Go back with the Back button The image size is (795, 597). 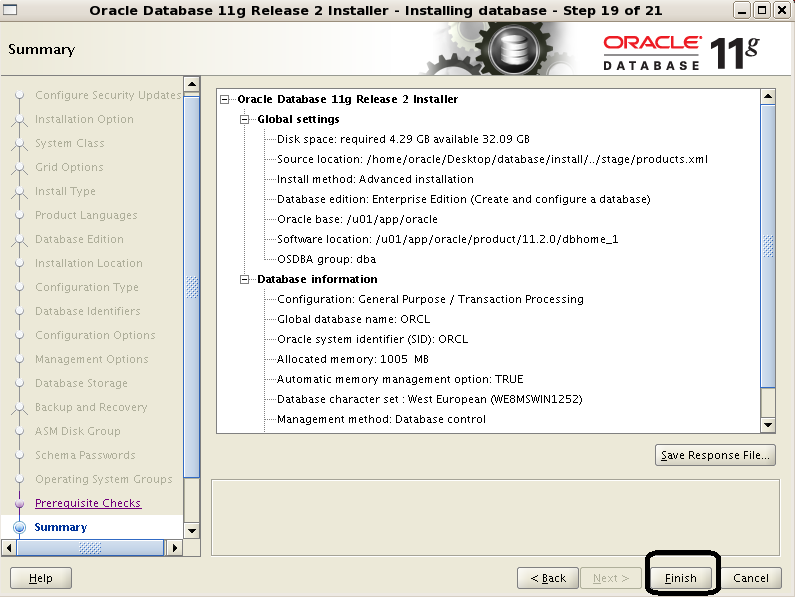548,578
